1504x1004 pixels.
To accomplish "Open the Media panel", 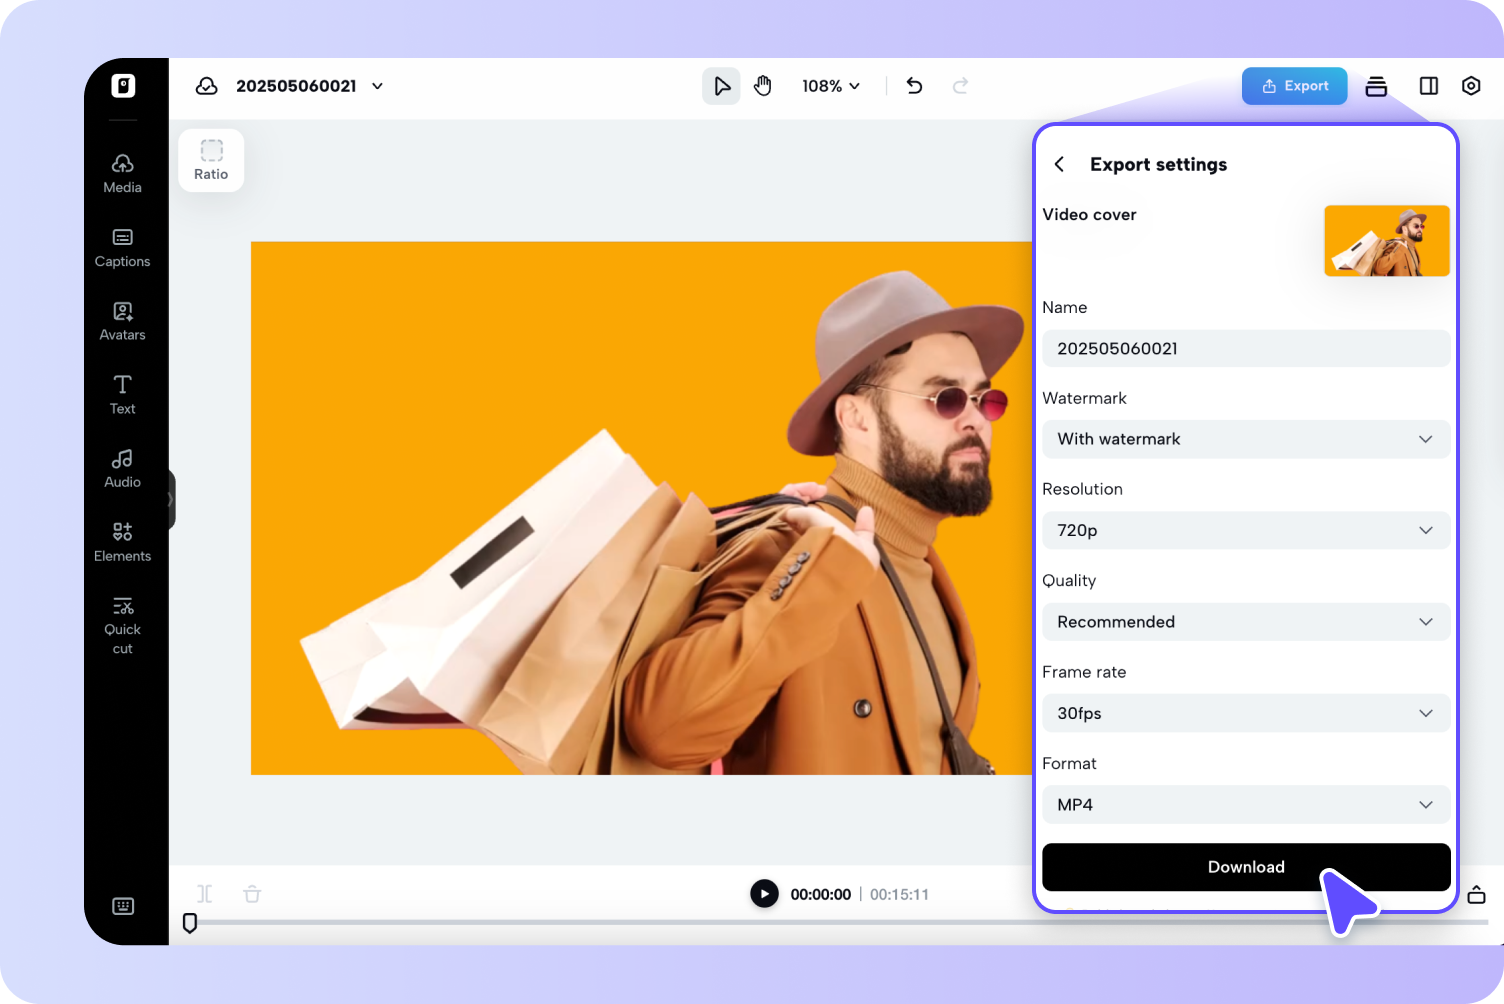I will tap(123, 174).
